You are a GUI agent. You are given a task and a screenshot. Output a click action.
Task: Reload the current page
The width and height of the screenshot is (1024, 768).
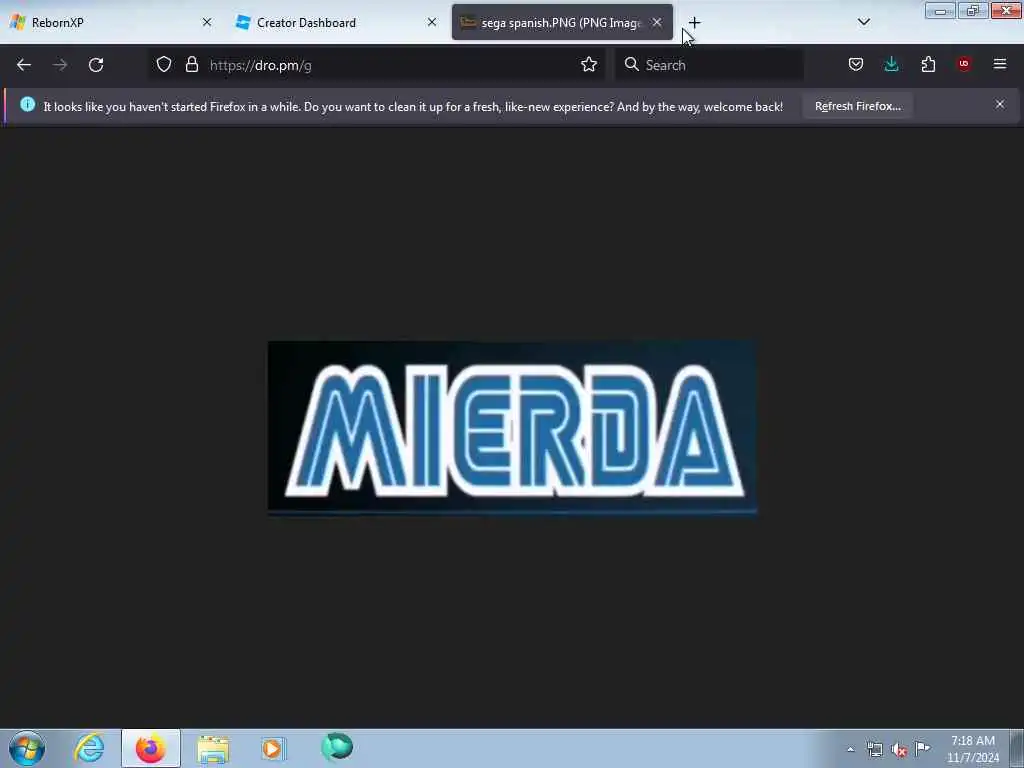[x=96, y=65]
